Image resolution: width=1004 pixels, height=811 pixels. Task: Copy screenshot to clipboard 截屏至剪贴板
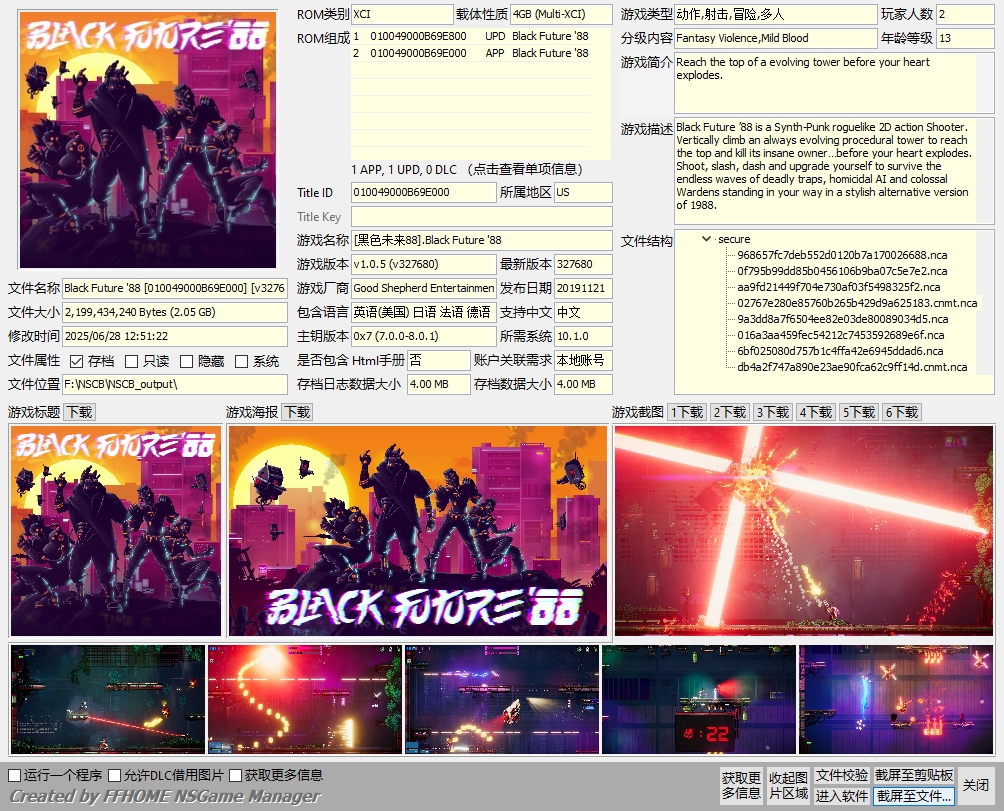(x=914, y=775)
